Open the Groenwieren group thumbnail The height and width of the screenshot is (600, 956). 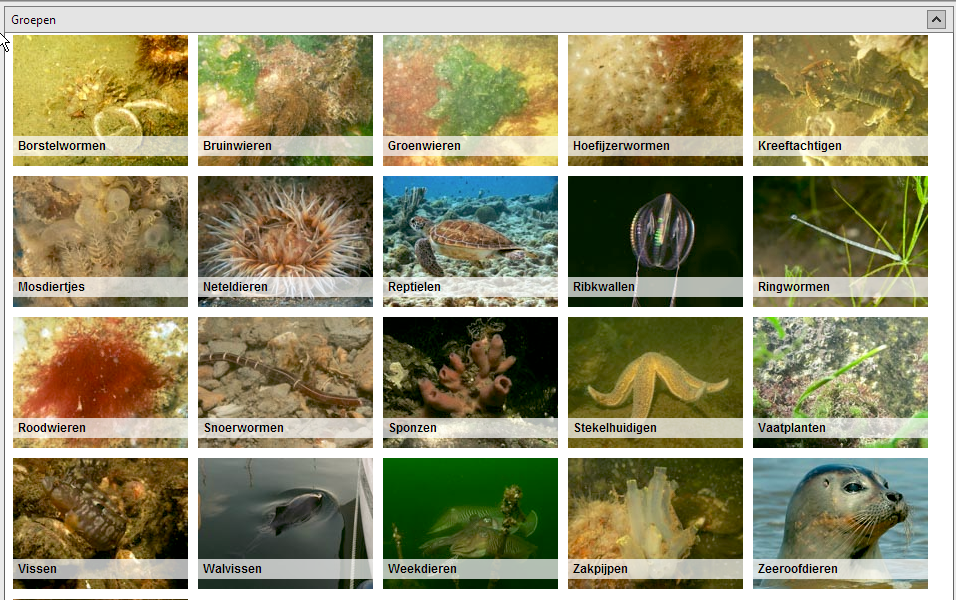coord(470,101)
